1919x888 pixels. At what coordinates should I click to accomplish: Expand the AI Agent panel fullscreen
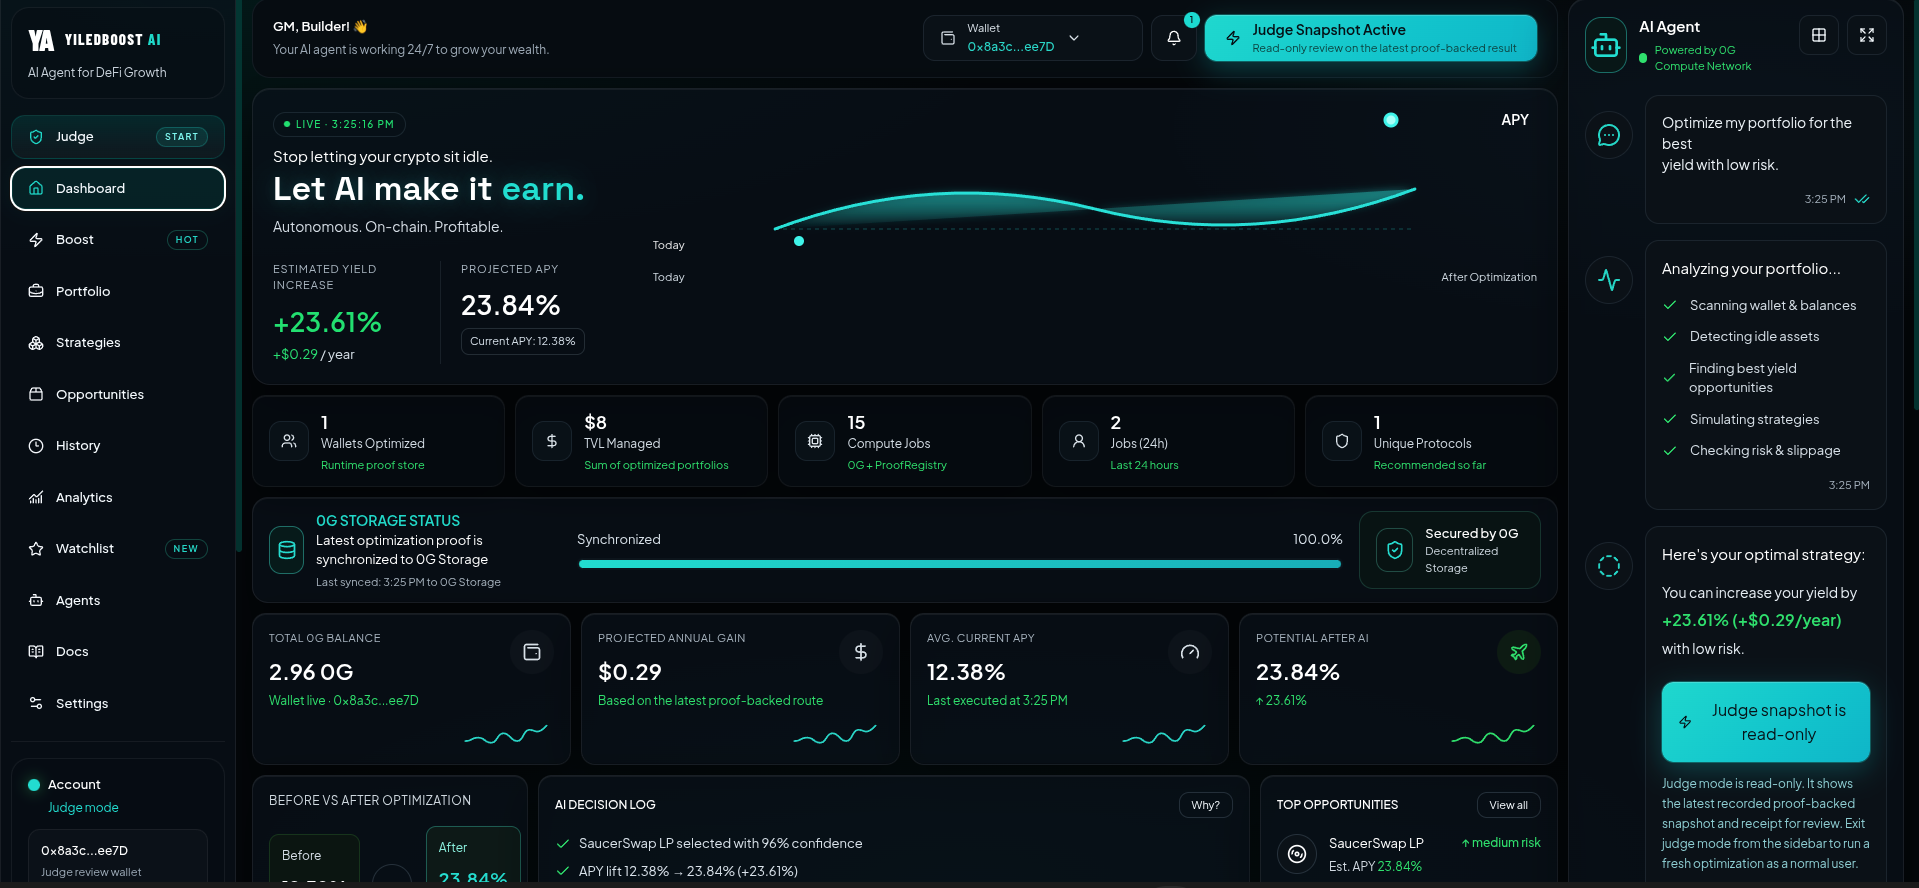pyautogui.click(x=1866, y=35)
